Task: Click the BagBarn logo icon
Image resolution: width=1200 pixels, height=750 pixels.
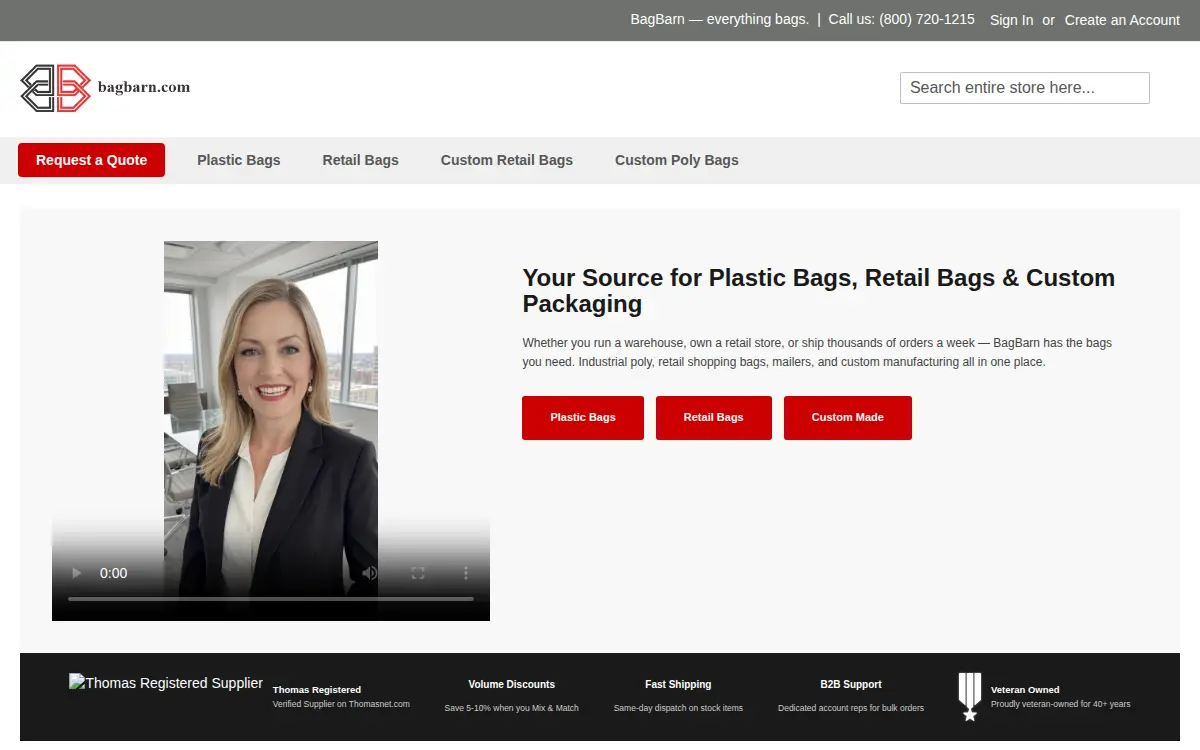Action: point(56,88)
